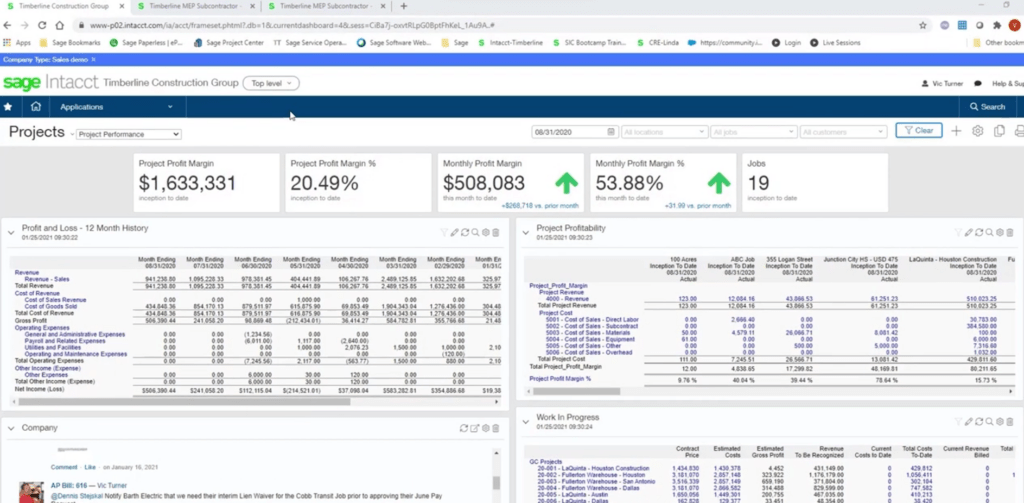Image resolution: width=1024 pixels, height=503 pixels.
Task: Delete the Company panel with trash icon
Action: pyautogui.click(x=496, y=429)
